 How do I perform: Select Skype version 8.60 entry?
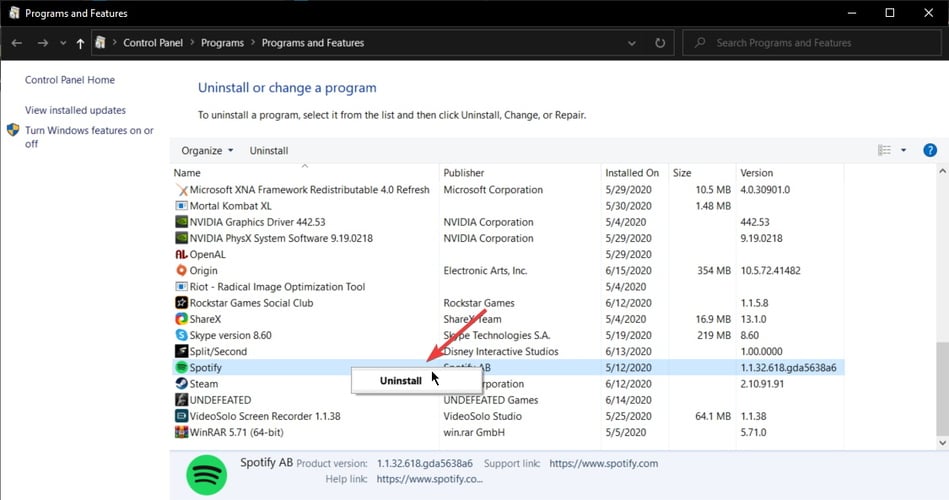click(x=230, y=335)
